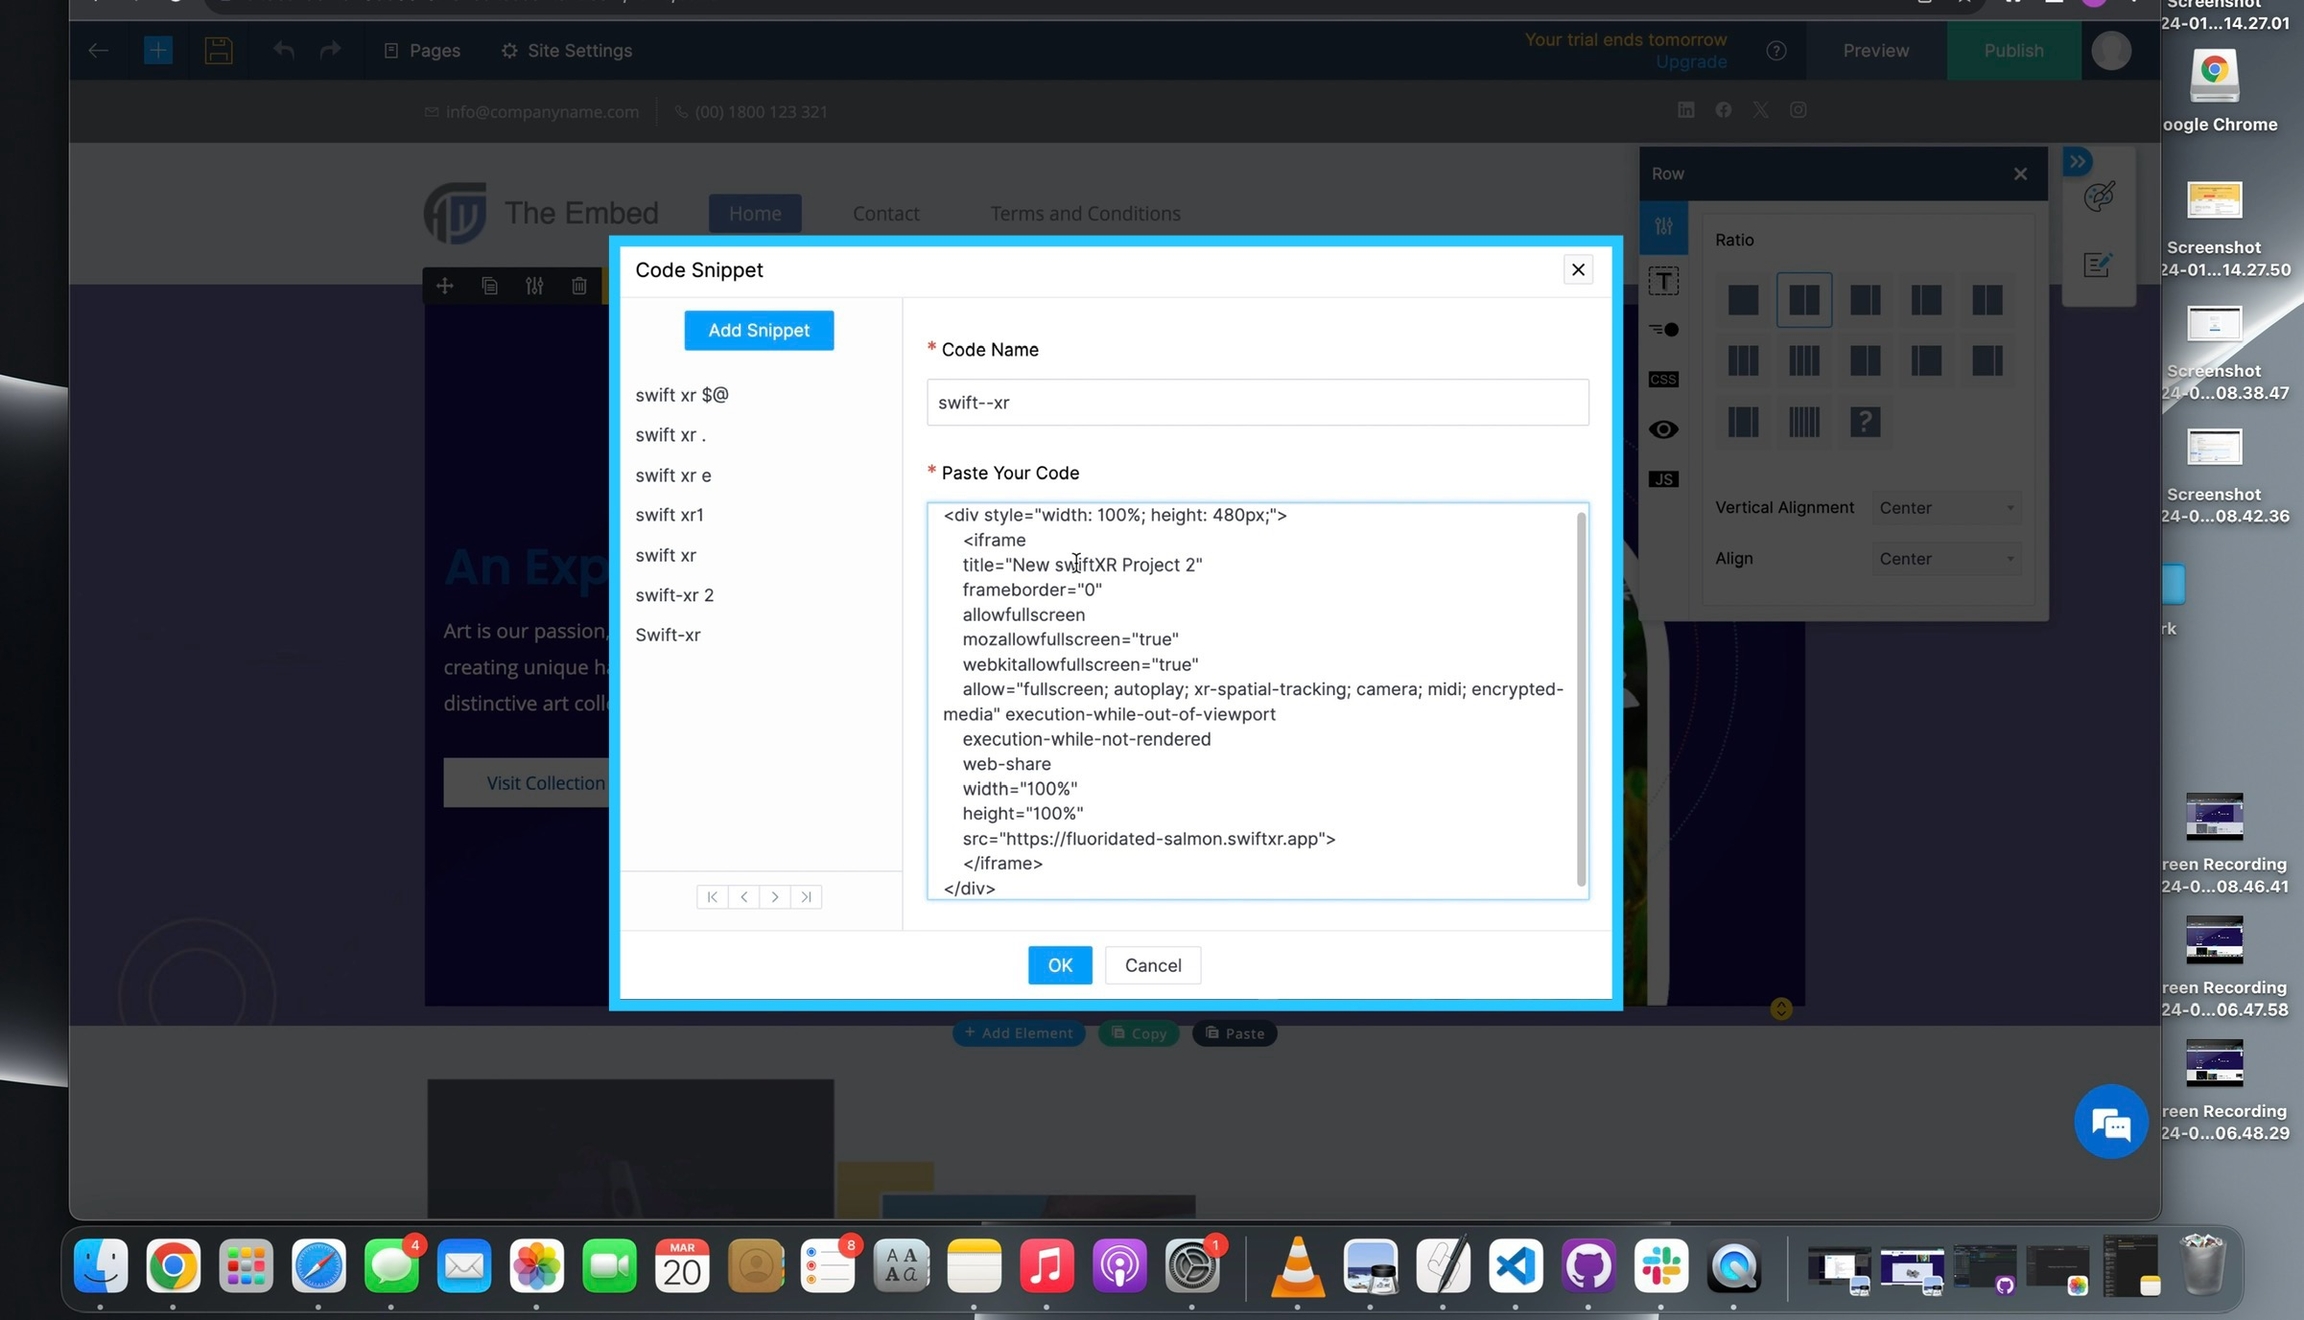
Task: Click the Add Snippet button
Action: (x=758, y=330)
